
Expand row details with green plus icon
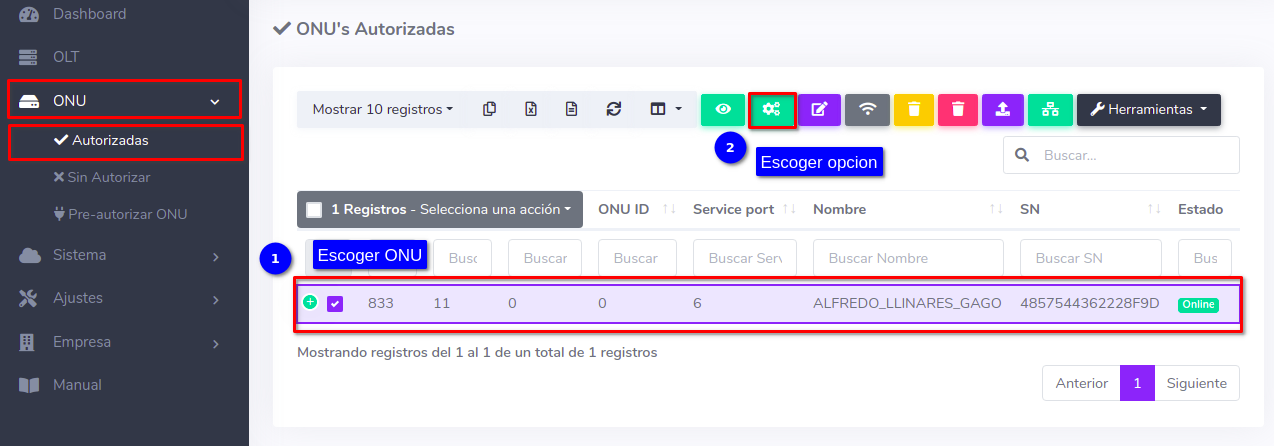pyautogui.click(x=310, y=302)
